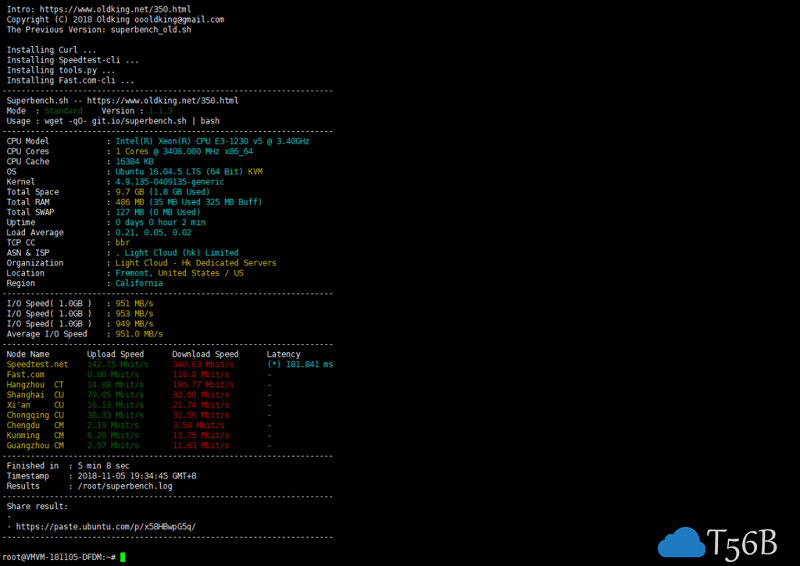Click the I/O Speed value 949 MB/s

coord(134,324)
